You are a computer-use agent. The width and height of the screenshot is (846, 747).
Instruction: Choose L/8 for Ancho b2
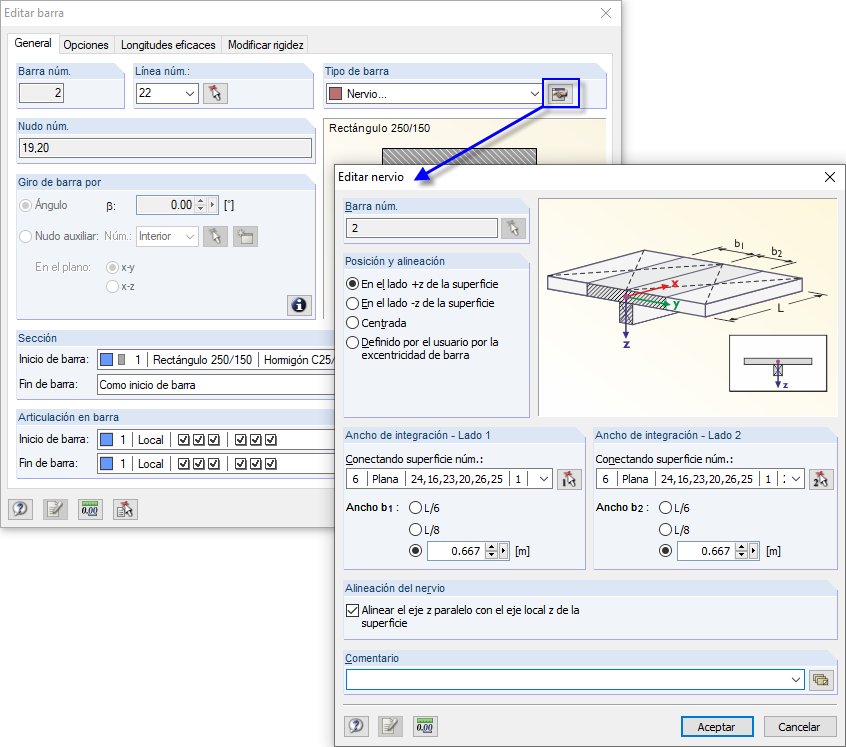point(665,530)
